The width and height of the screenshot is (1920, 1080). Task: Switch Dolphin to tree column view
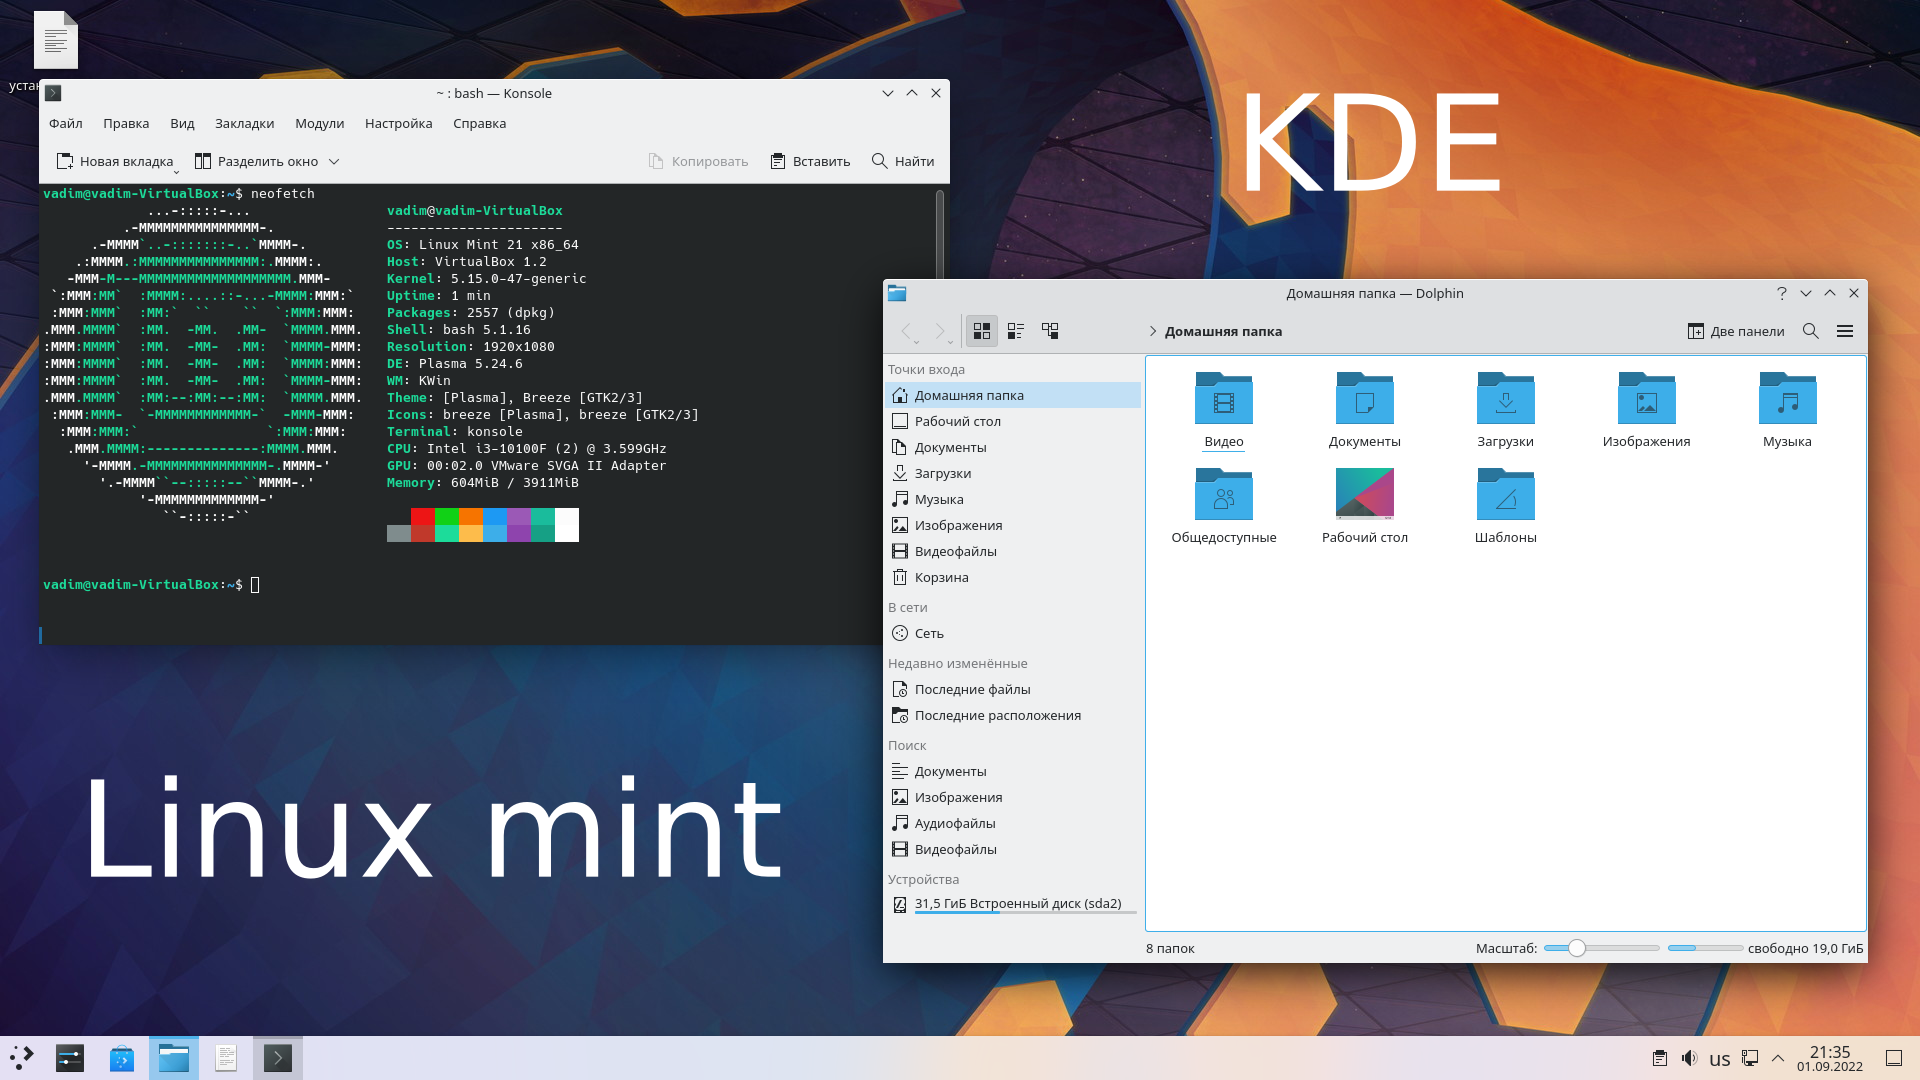pos(1051,331)
